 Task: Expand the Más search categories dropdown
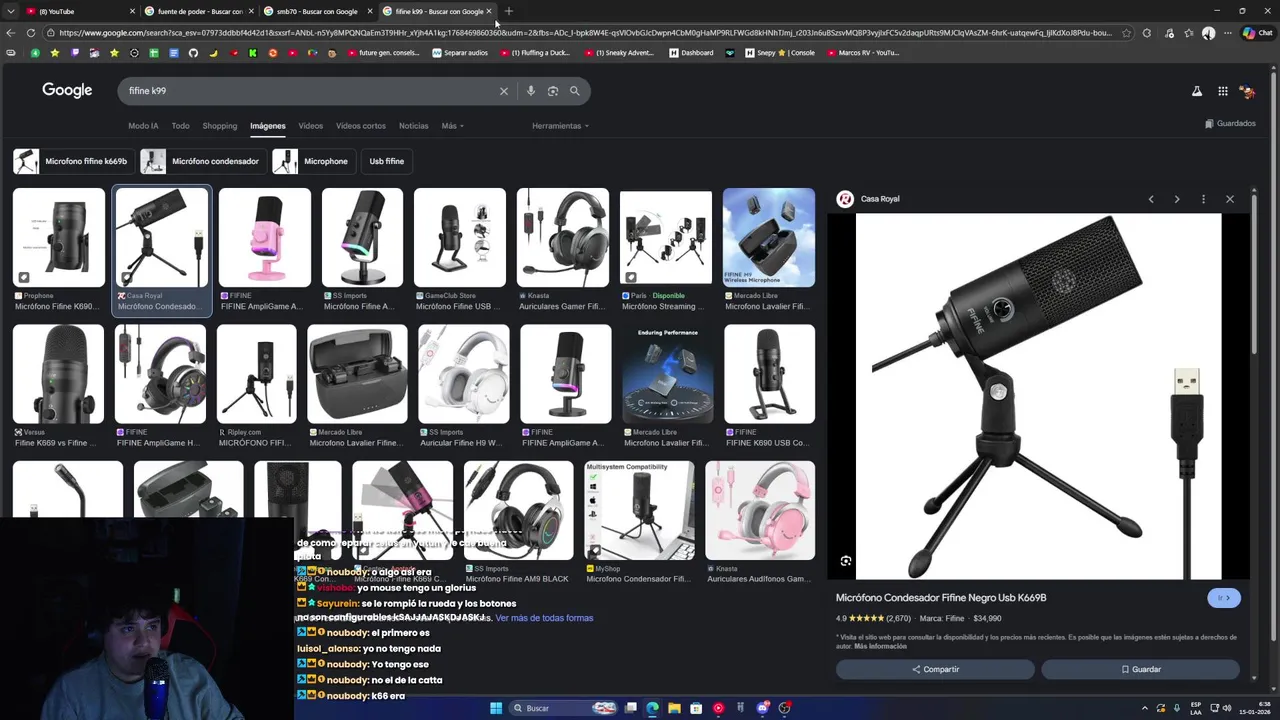[x=453, y=126]
